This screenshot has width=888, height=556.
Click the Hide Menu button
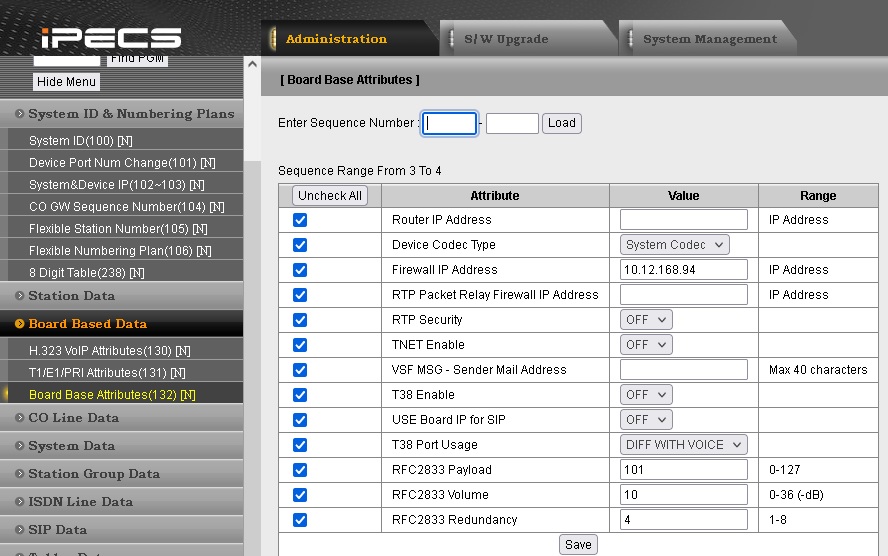click(67, 82)
